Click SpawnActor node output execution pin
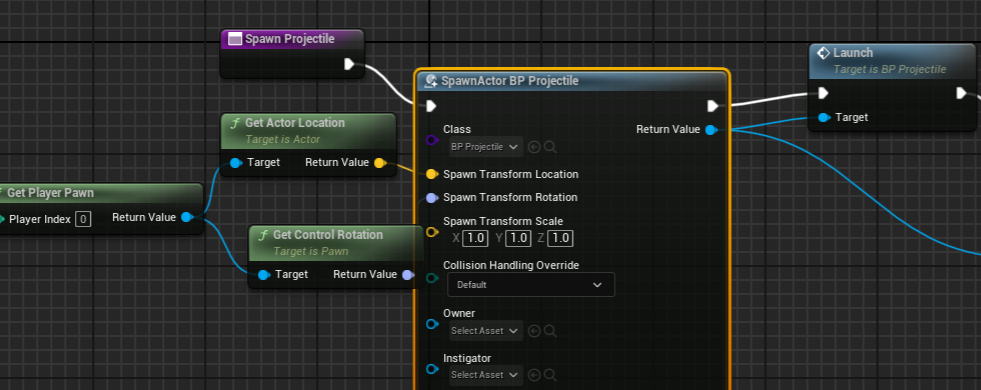981x390 pixels. pyautogui.click(x=713, y=106)
